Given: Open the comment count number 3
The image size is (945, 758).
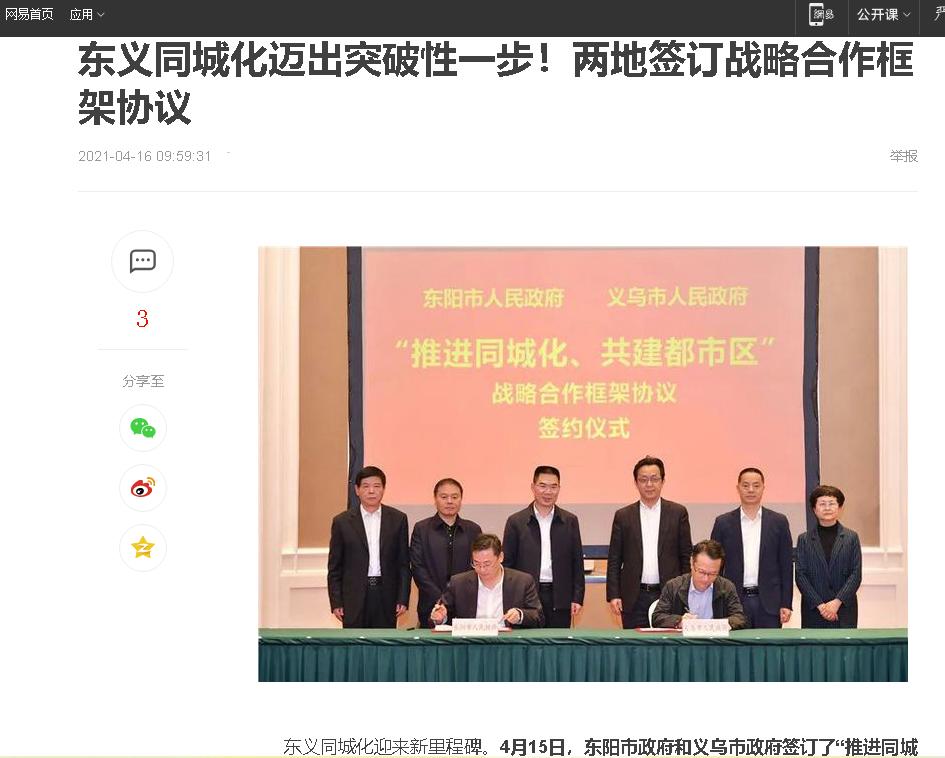Looking at the screenshot, I should (x=142, y=319).
